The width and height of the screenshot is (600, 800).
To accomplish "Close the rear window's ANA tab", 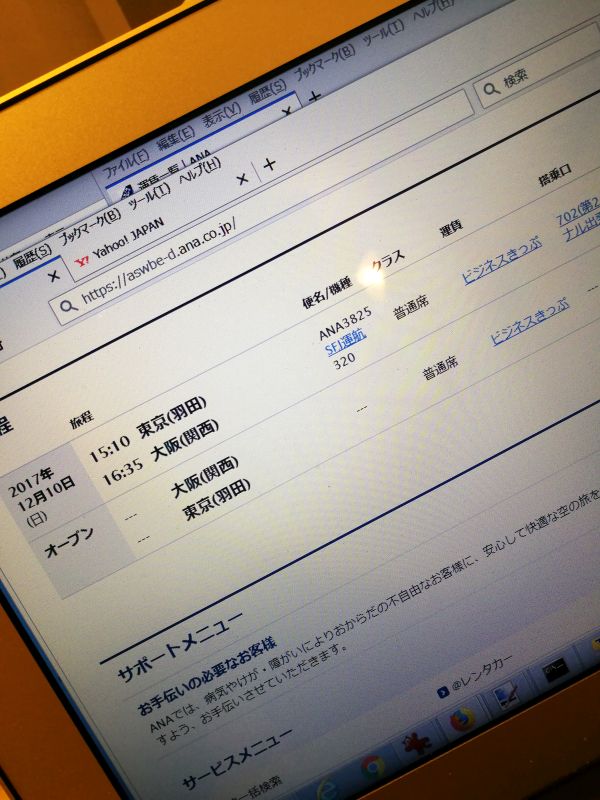I will [287, 110].
